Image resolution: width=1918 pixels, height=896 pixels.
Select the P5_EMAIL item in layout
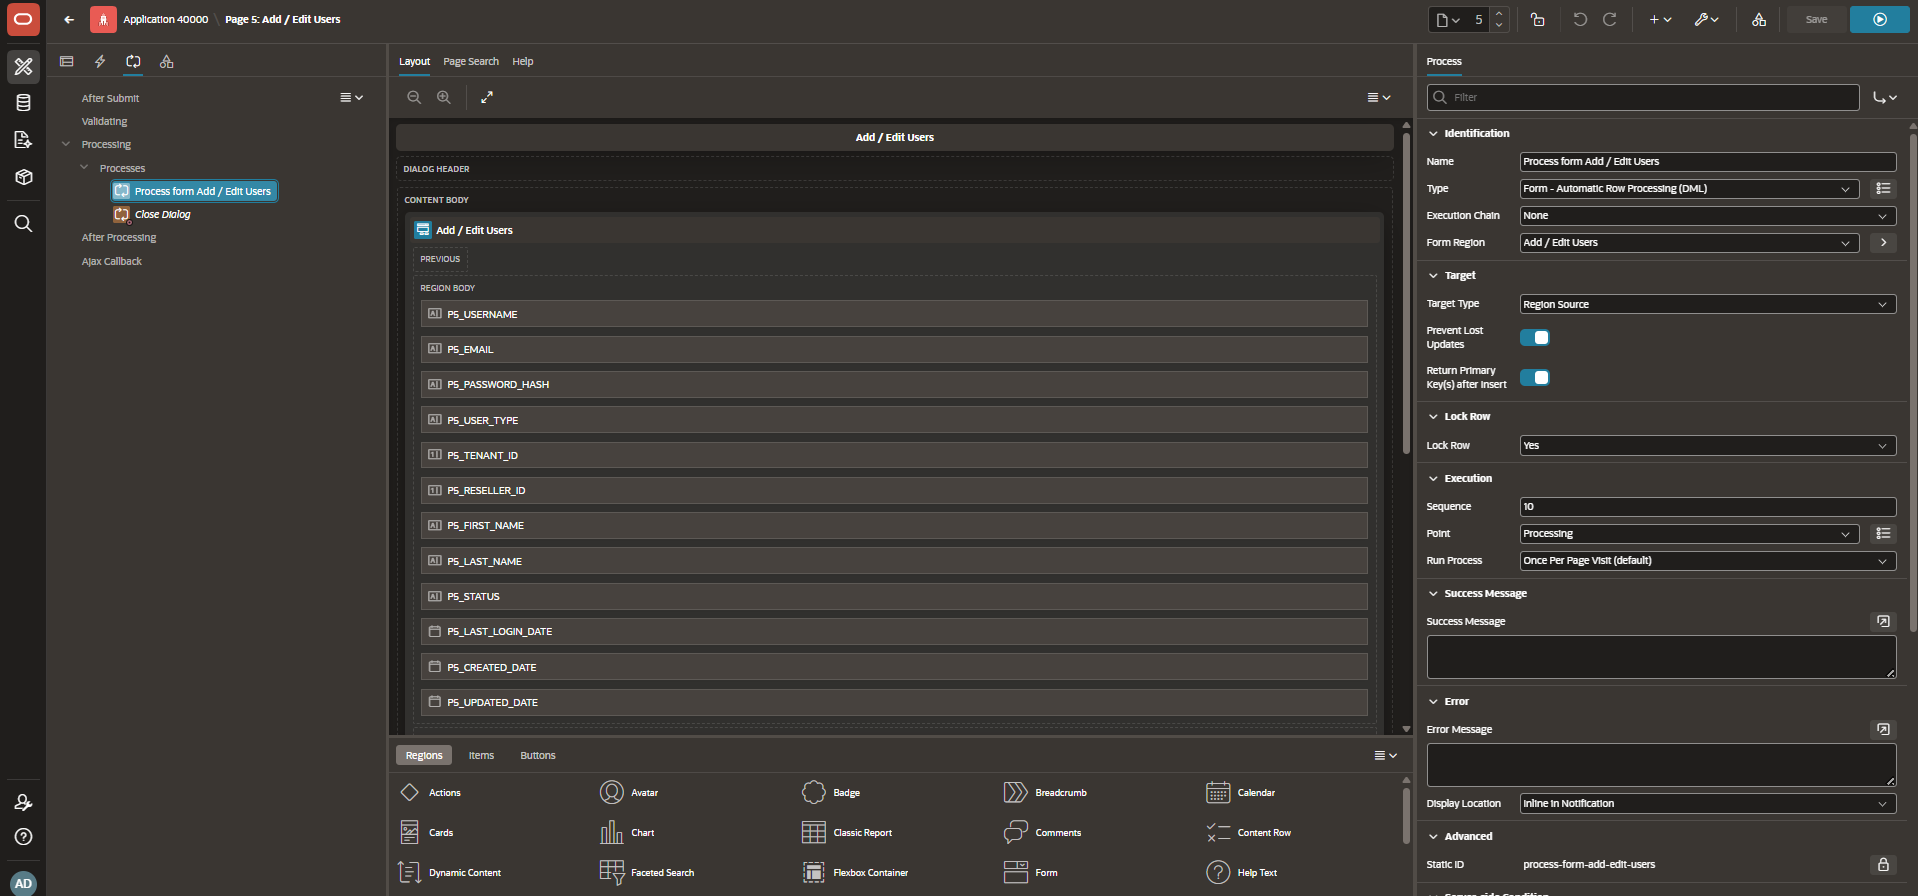(894, 349)
